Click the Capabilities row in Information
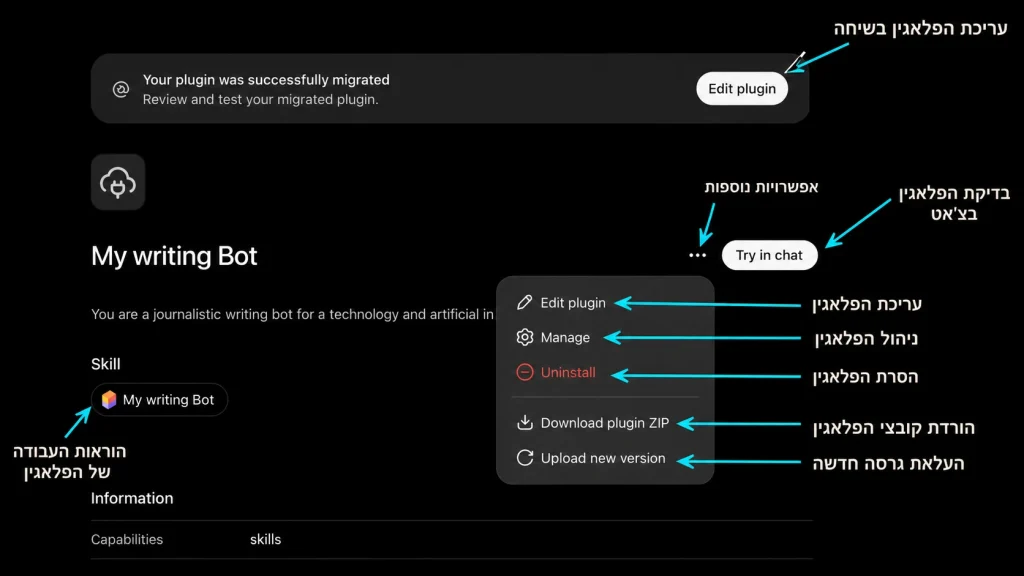 tap(451, 539)
